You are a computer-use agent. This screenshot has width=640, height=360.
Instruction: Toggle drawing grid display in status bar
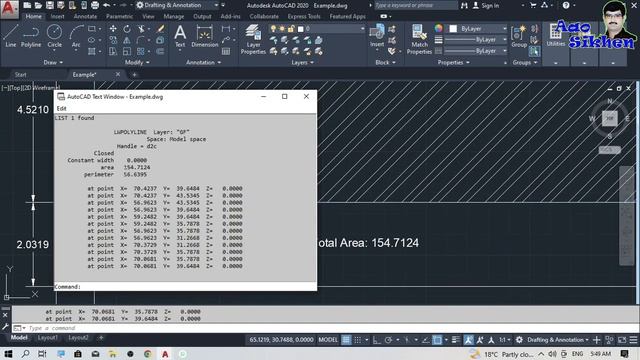(346, 340)
